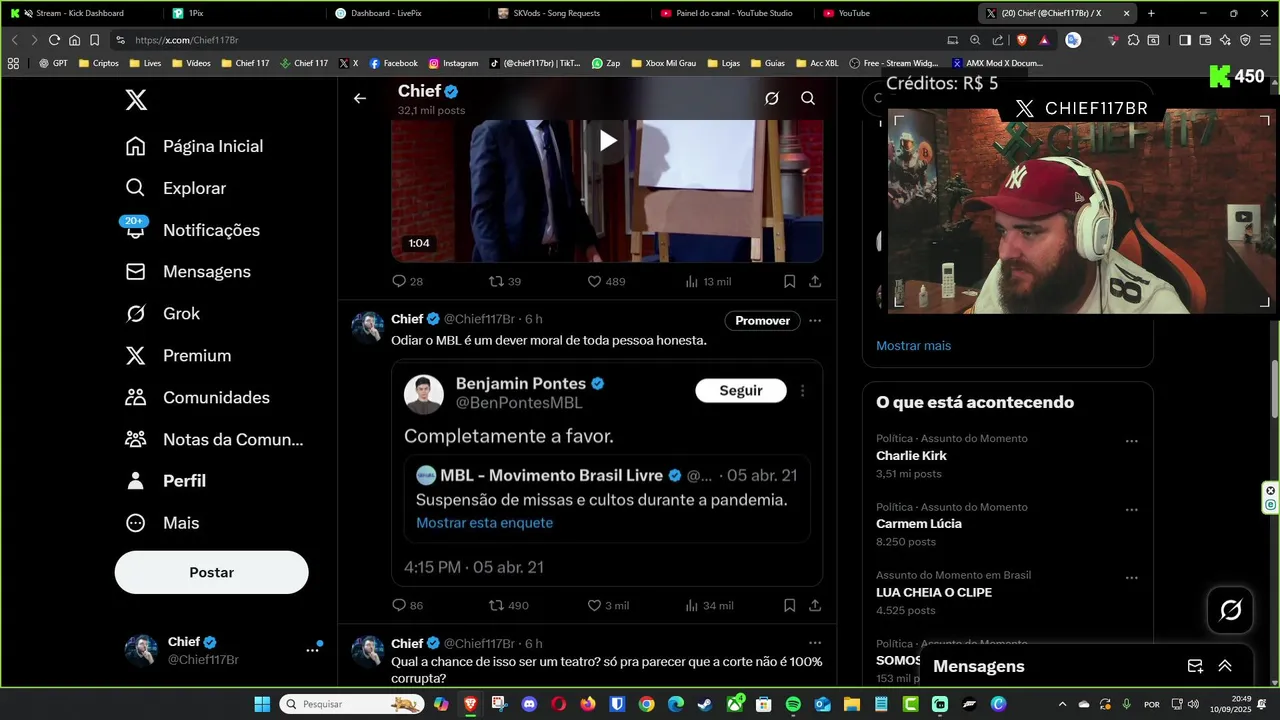
Task: Open options for the Carmem Lúcia trend
Action: [1131, 509]
